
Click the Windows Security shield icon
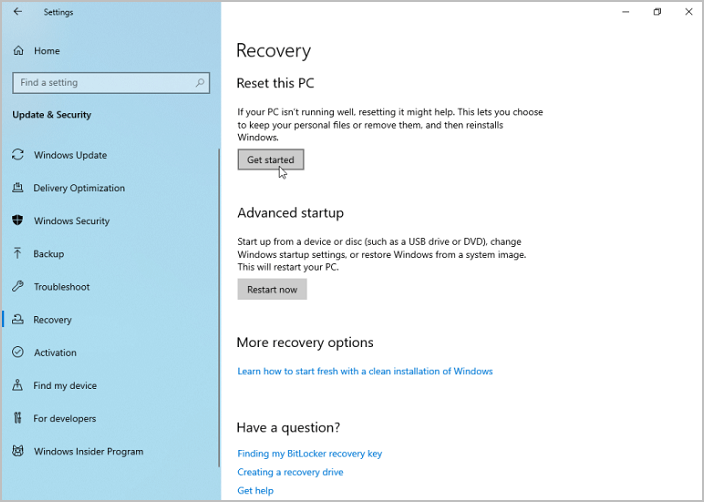pos(18,221)
